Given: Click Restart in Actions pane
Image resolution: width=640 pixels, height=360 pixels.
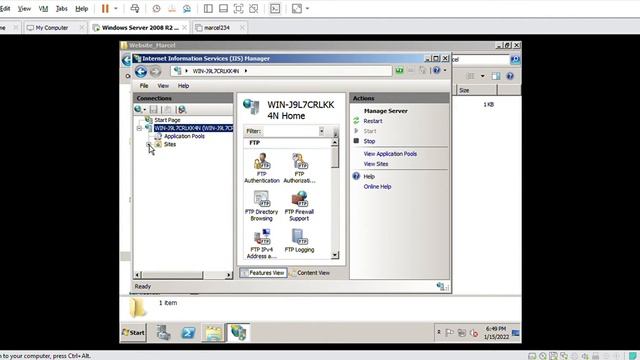Looking at the screenshot, I should [373, 121].
